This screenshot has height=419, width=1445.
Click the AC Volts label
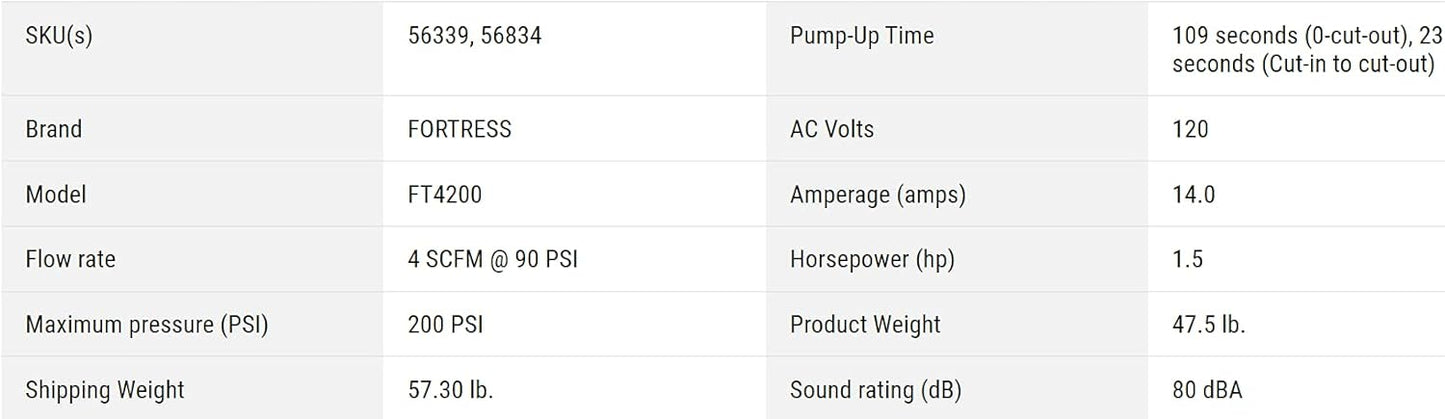(x=832, y=129)
